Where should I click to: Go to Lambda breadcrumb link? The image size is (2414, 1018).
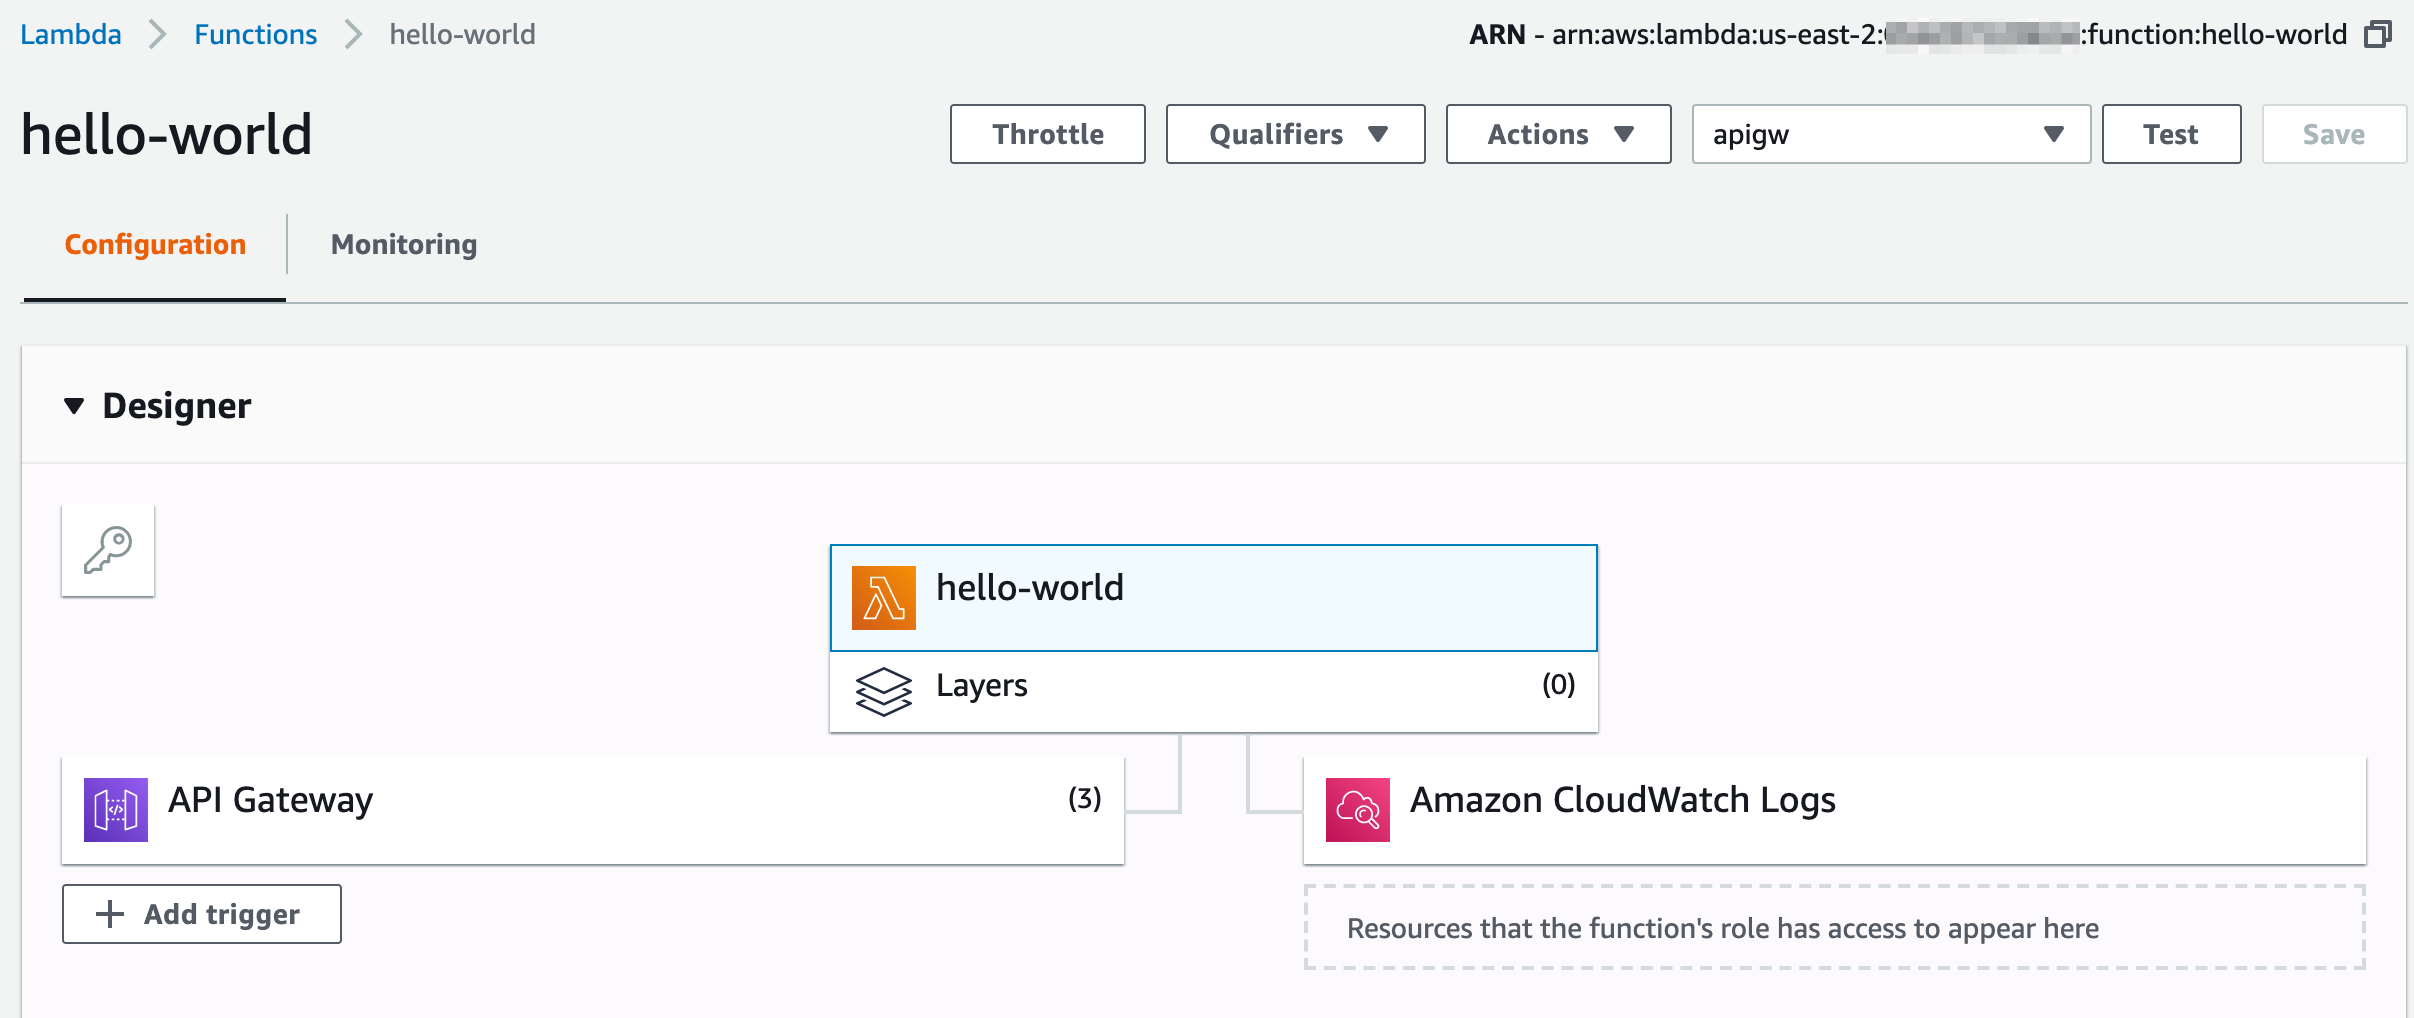(x=71, y=35)
